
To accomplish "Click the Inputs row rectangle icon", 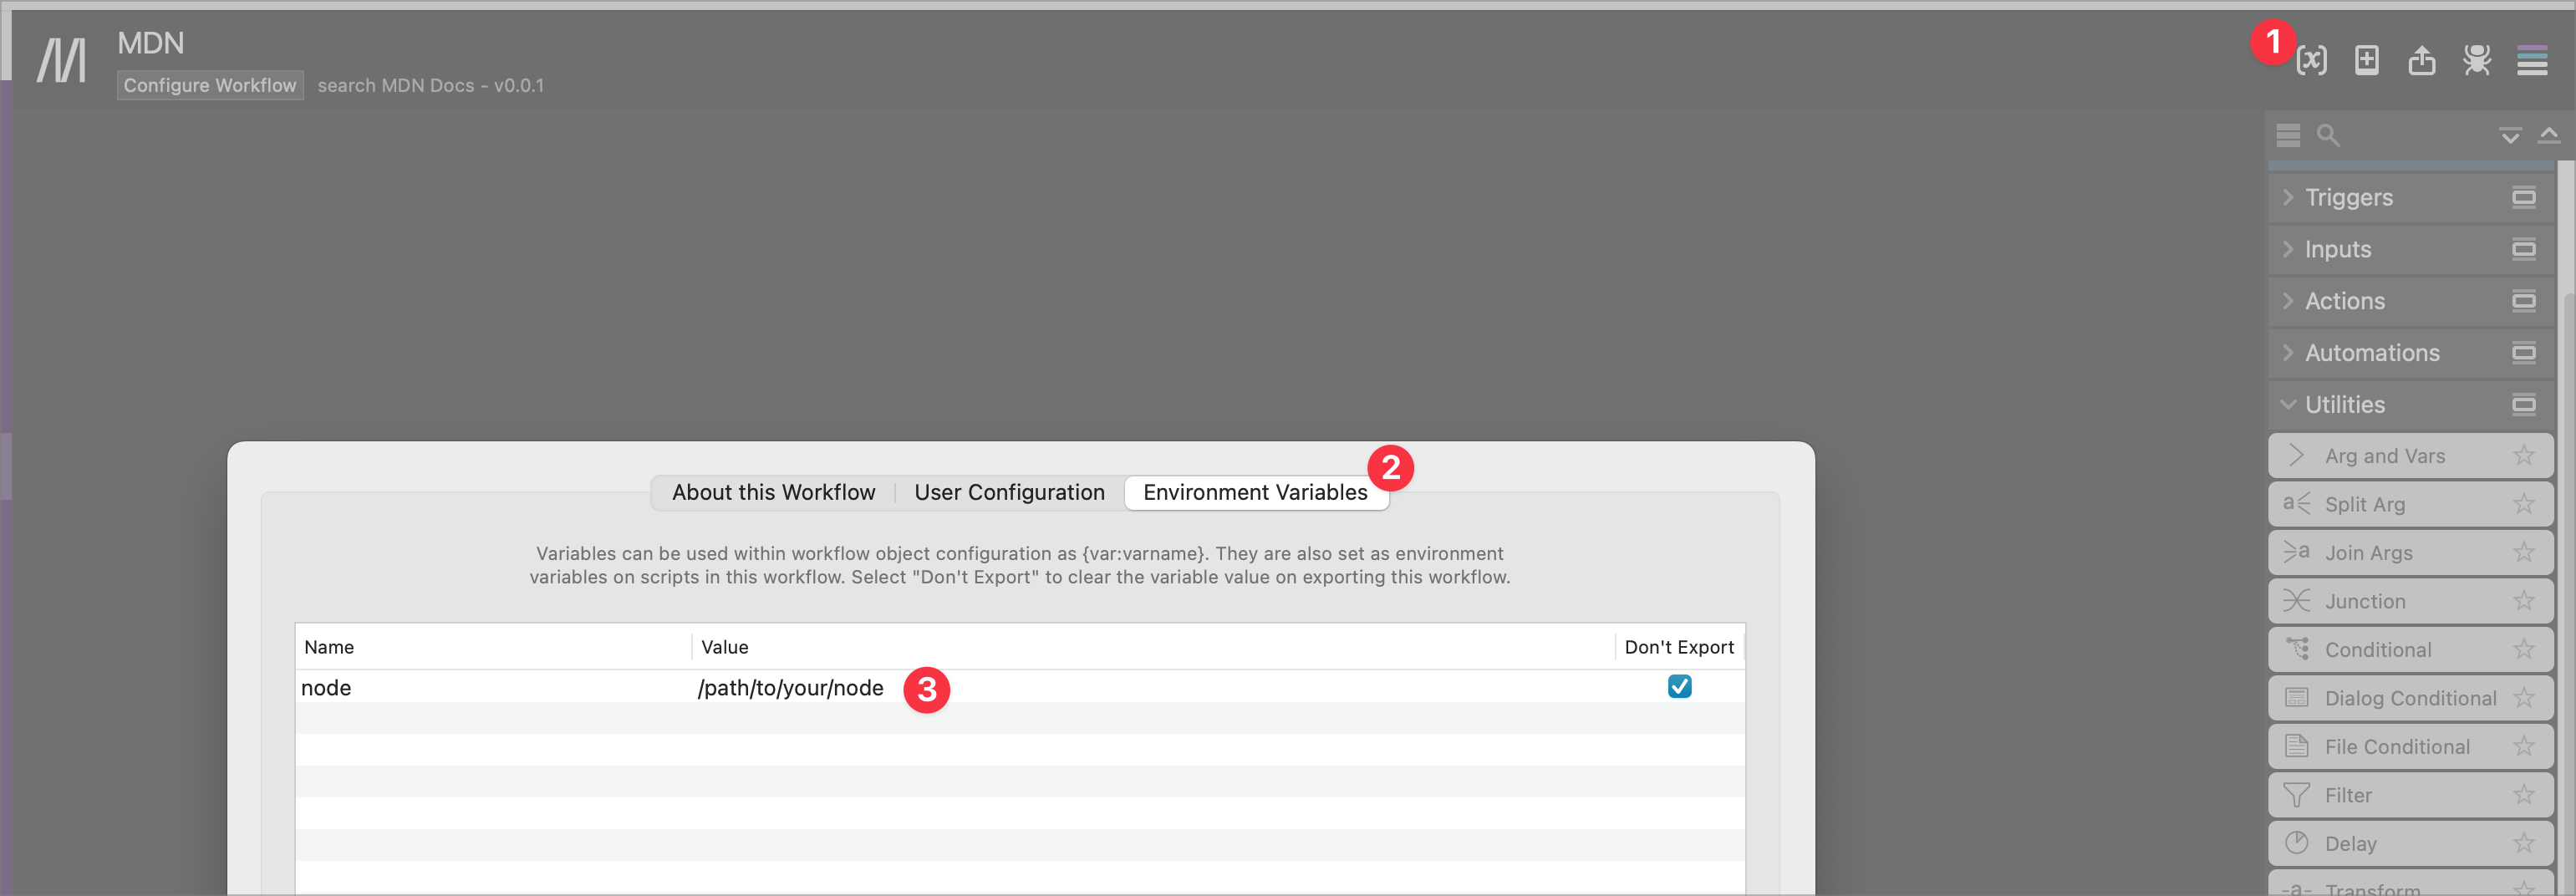I will click(2523, 249).
